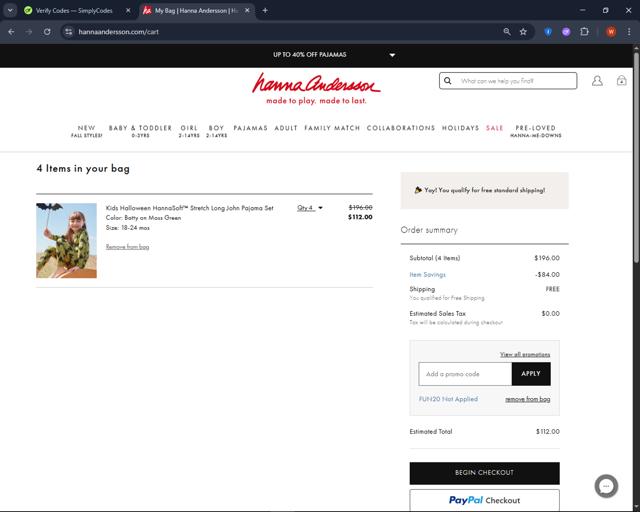Click the Apply promo button

click(x=531, y=374)
